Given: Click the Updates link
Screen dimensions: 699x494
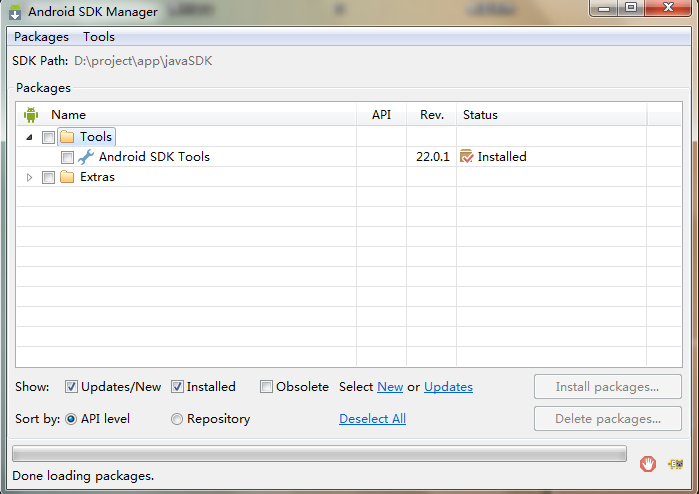Looking at the screenshot, I should [x=448, y=387].
